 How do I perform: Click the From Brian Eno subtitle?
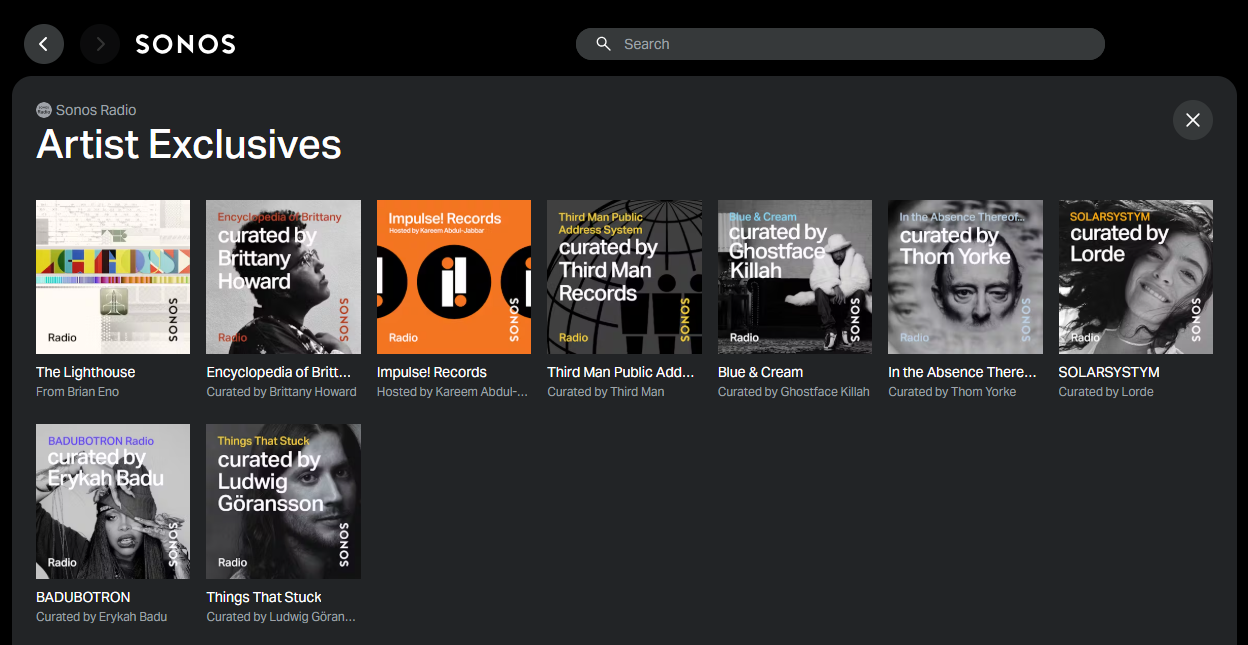coord(78,392)
